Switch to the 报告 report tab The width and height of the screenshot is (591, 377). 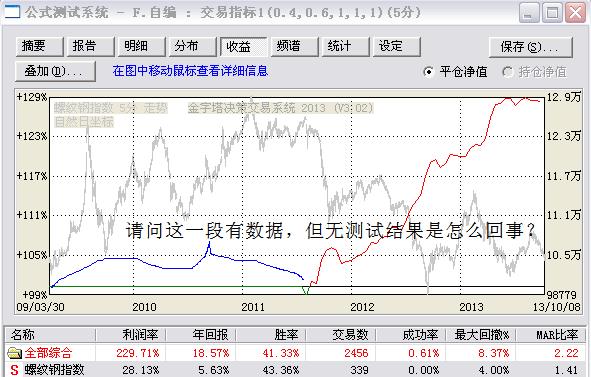click(x=90, y=46)
